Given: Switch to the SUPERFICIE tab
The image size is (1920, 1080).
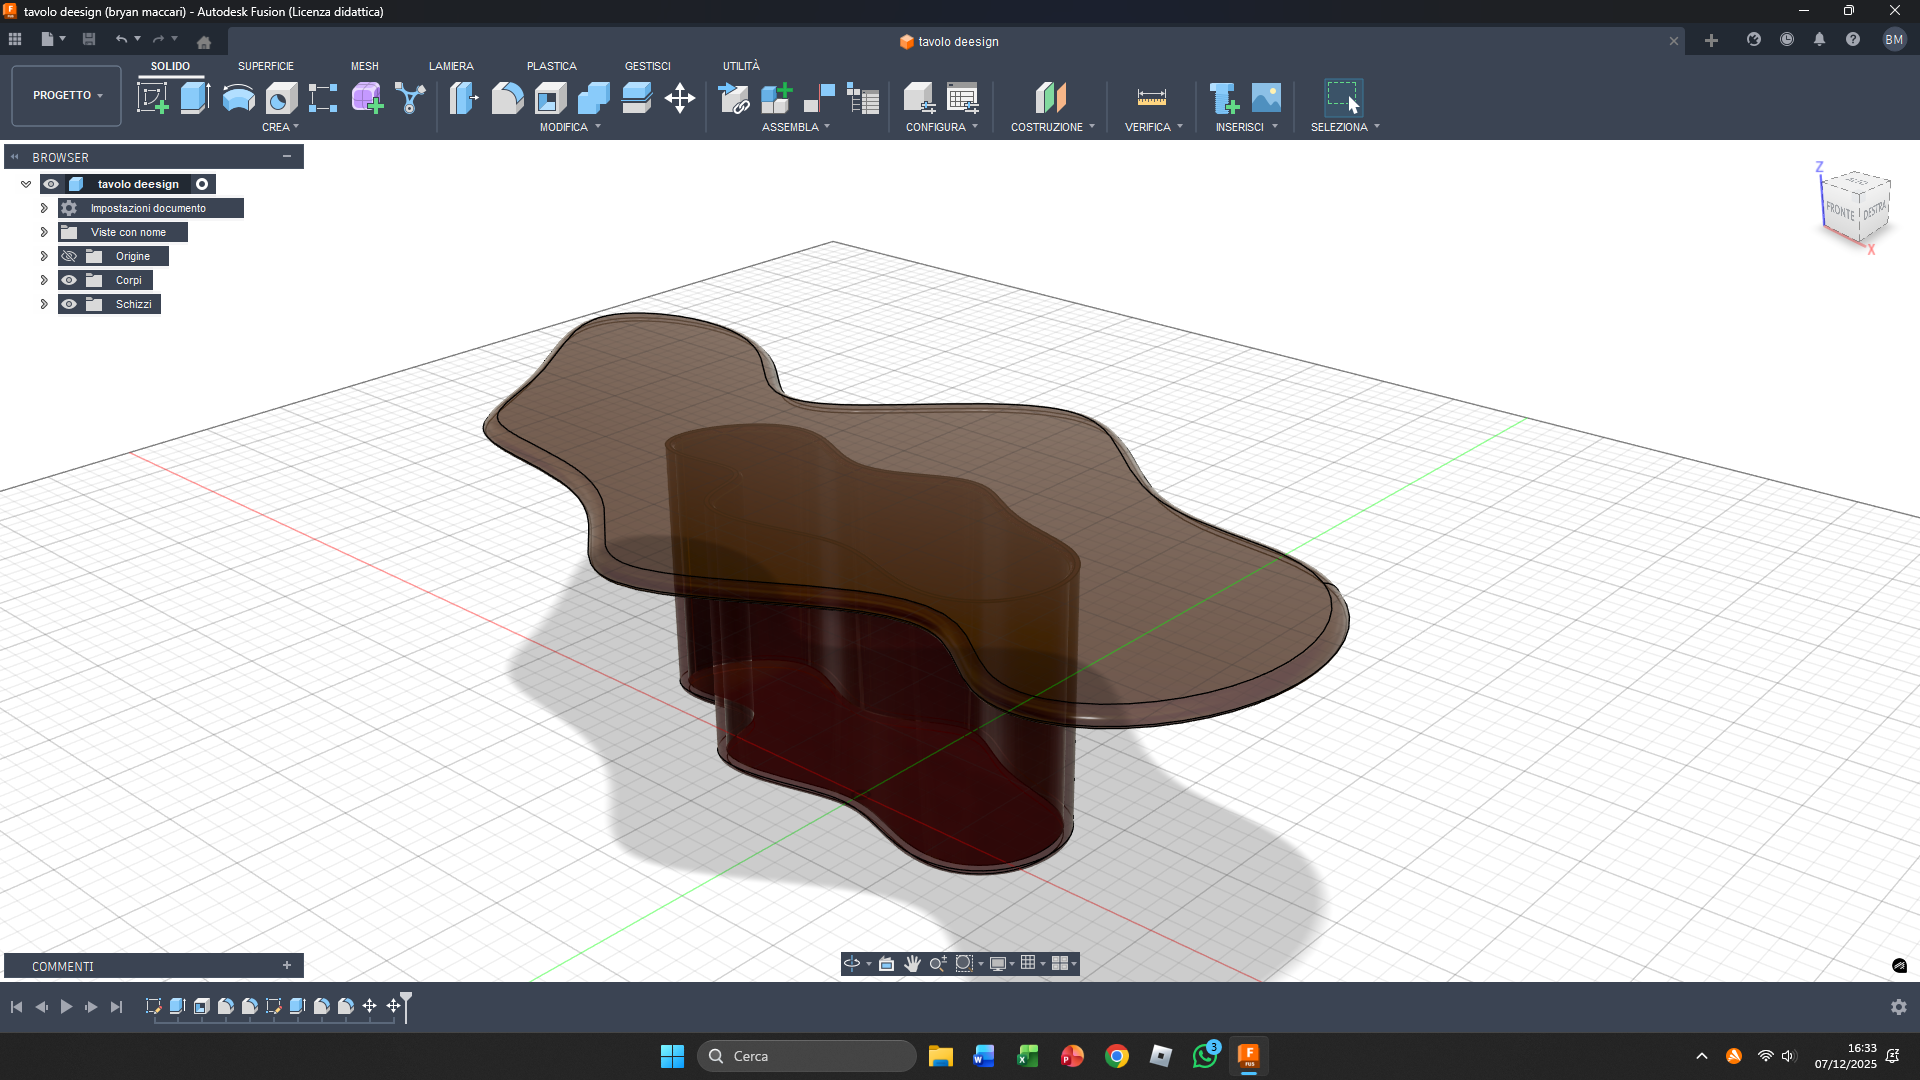Looking at the screenshot, I should click(x=265, y=66).
